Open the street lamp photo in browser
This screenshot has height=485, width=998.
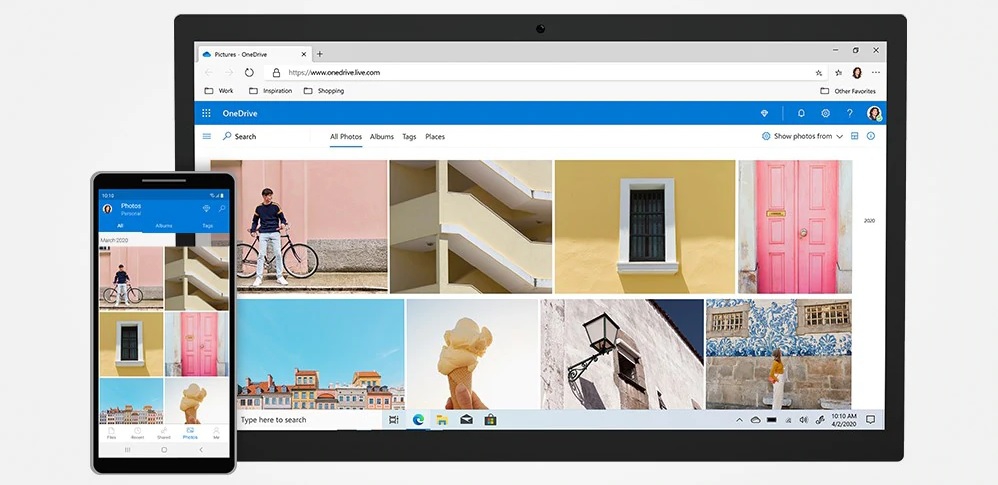[x=622, y=355]
